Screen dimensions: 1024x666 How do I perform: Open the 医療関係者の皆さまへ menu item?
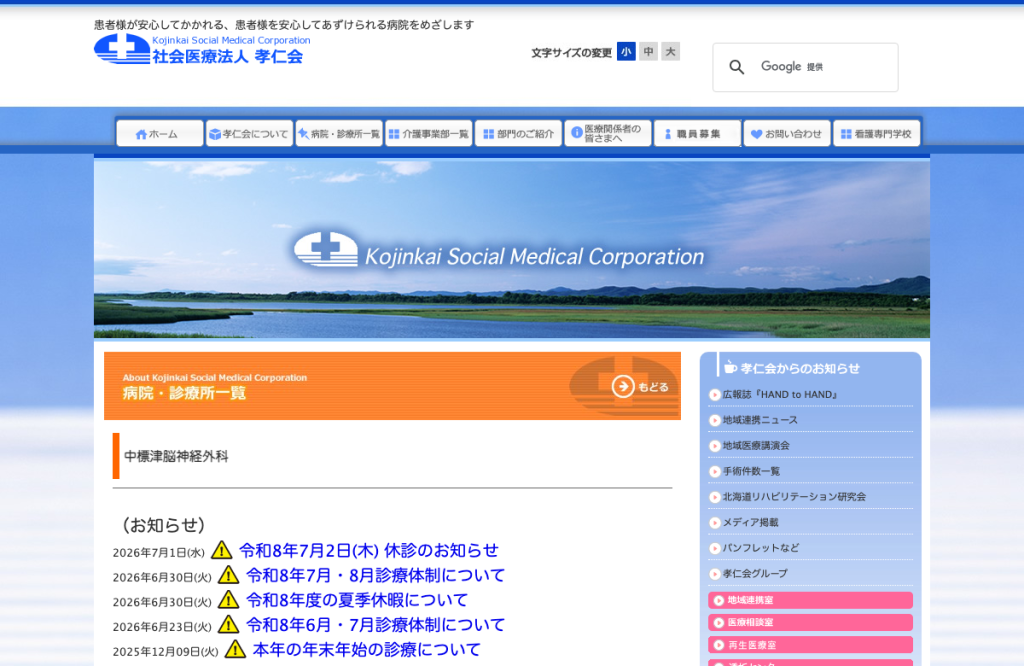pyautogui.click(x=608, y=133)
